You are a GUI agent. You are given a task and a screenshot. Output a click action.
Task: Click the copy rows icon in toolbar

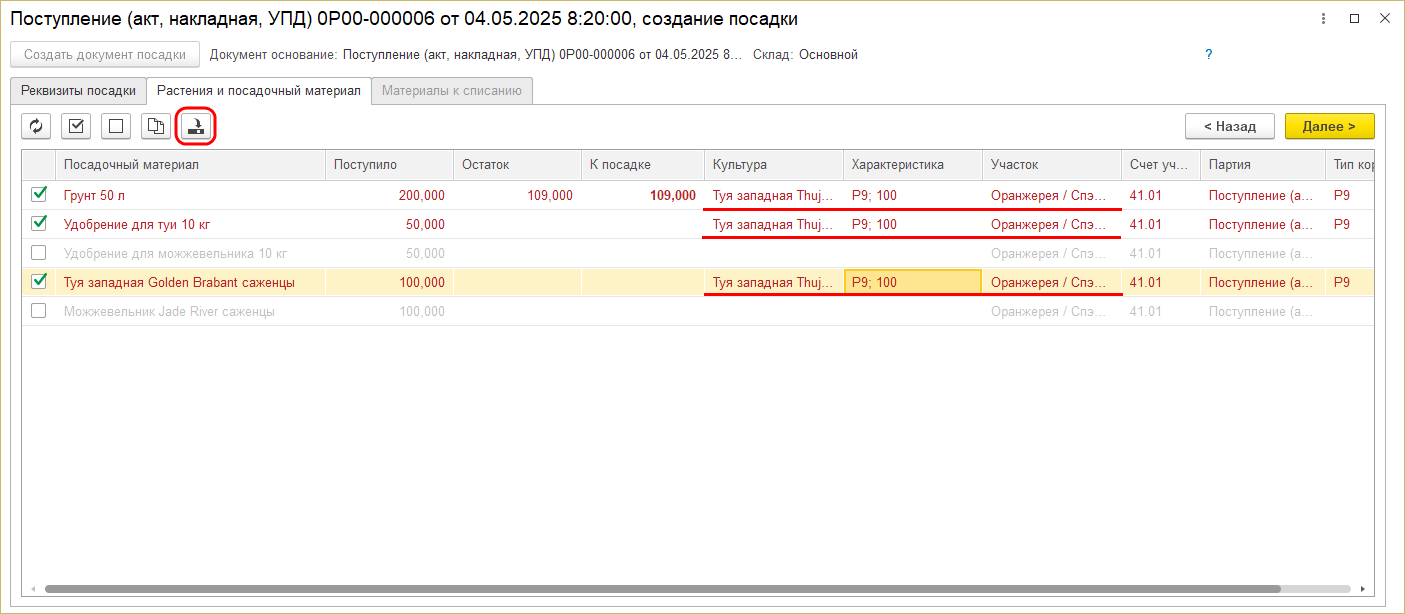click(x=156, y=126)
